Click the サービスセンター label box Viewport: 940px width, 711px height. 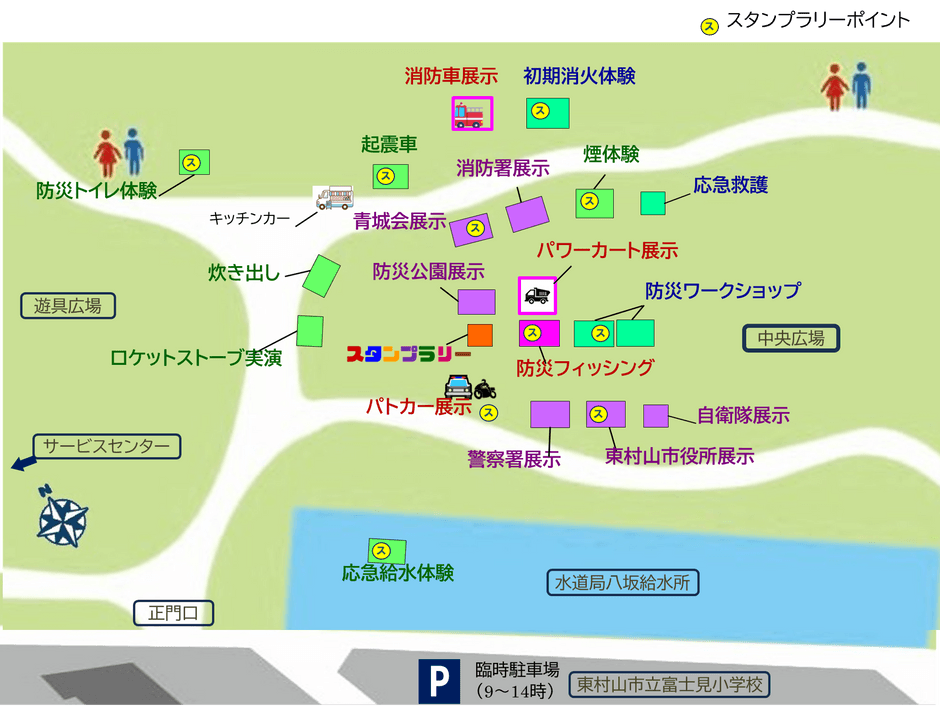coord(107,446)
